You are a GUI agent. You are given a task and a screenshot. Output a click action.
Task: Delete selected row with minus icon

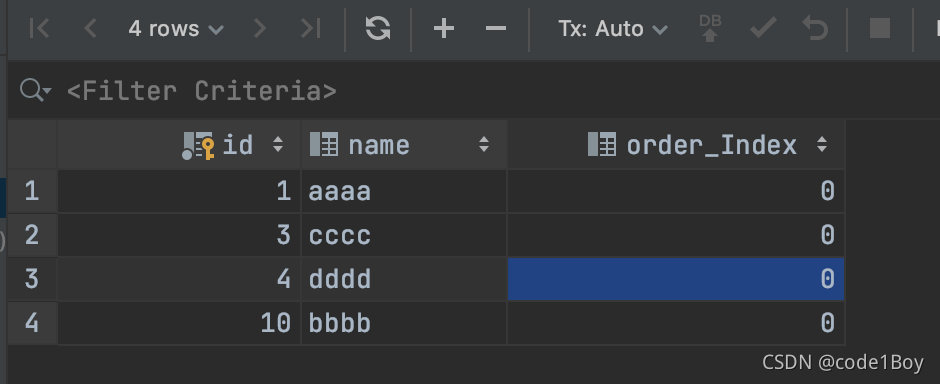(x=496, y=28)
